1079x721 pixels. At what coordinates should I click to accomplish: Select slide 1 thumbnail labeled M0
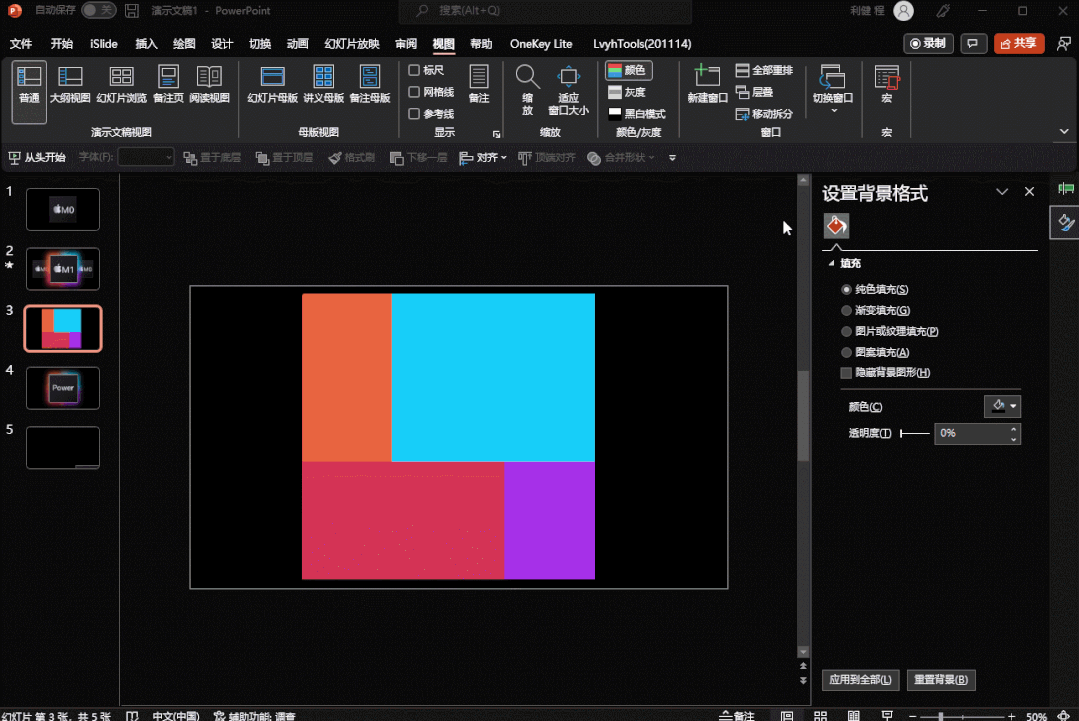click(x=63, y=209)
